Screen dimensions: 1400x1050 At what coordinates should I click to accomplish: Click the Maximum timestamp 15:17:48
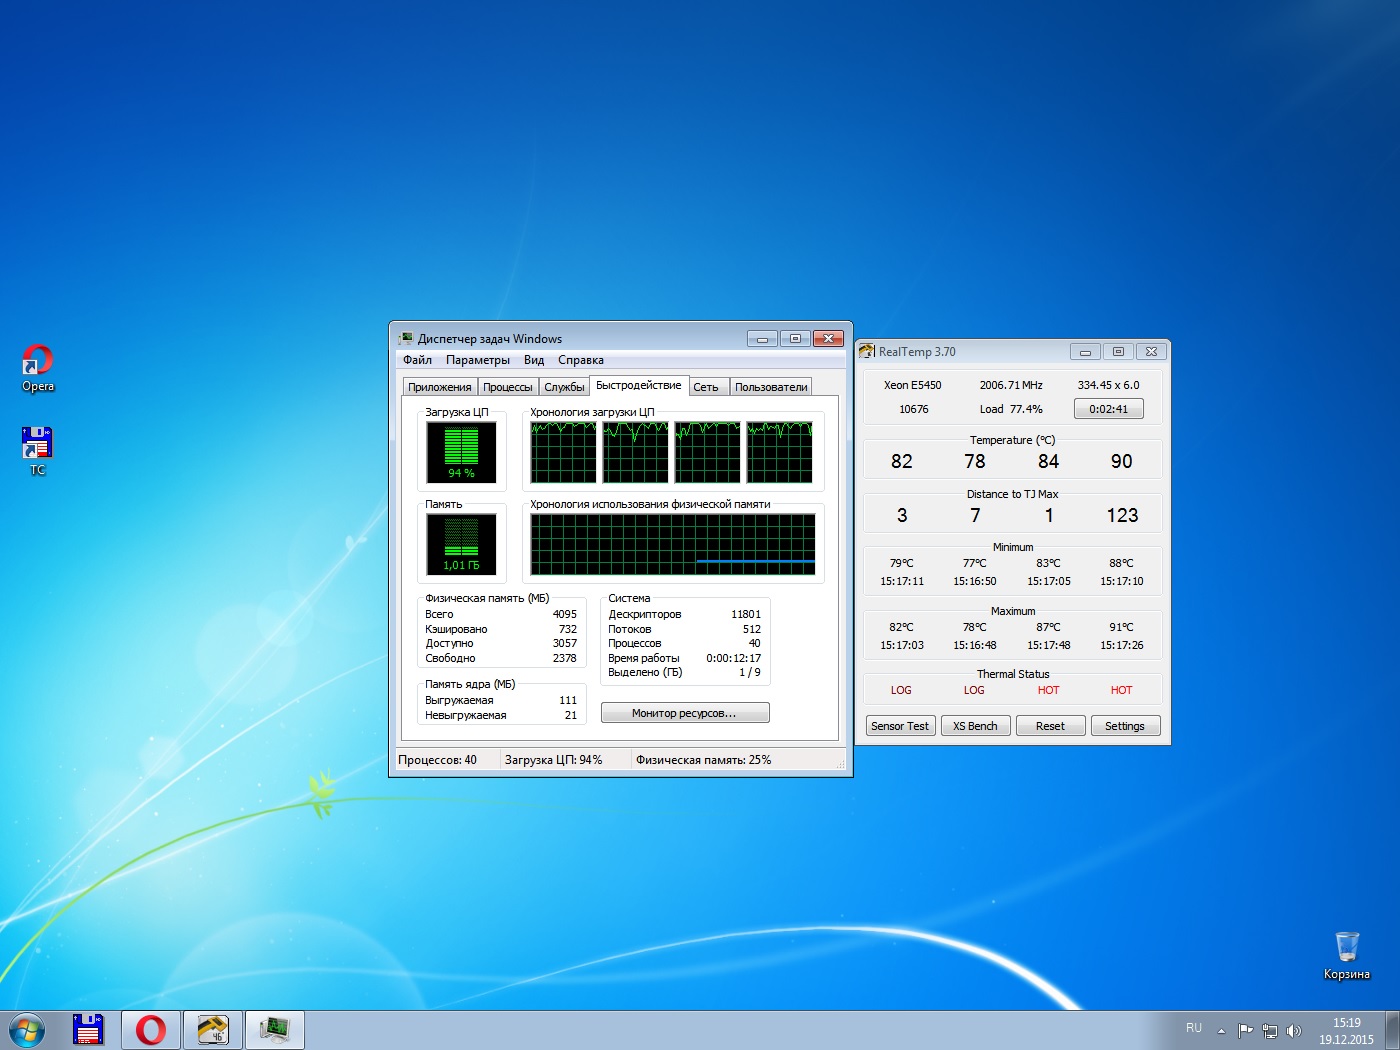pyautogui.click(x=1049, y=645)
